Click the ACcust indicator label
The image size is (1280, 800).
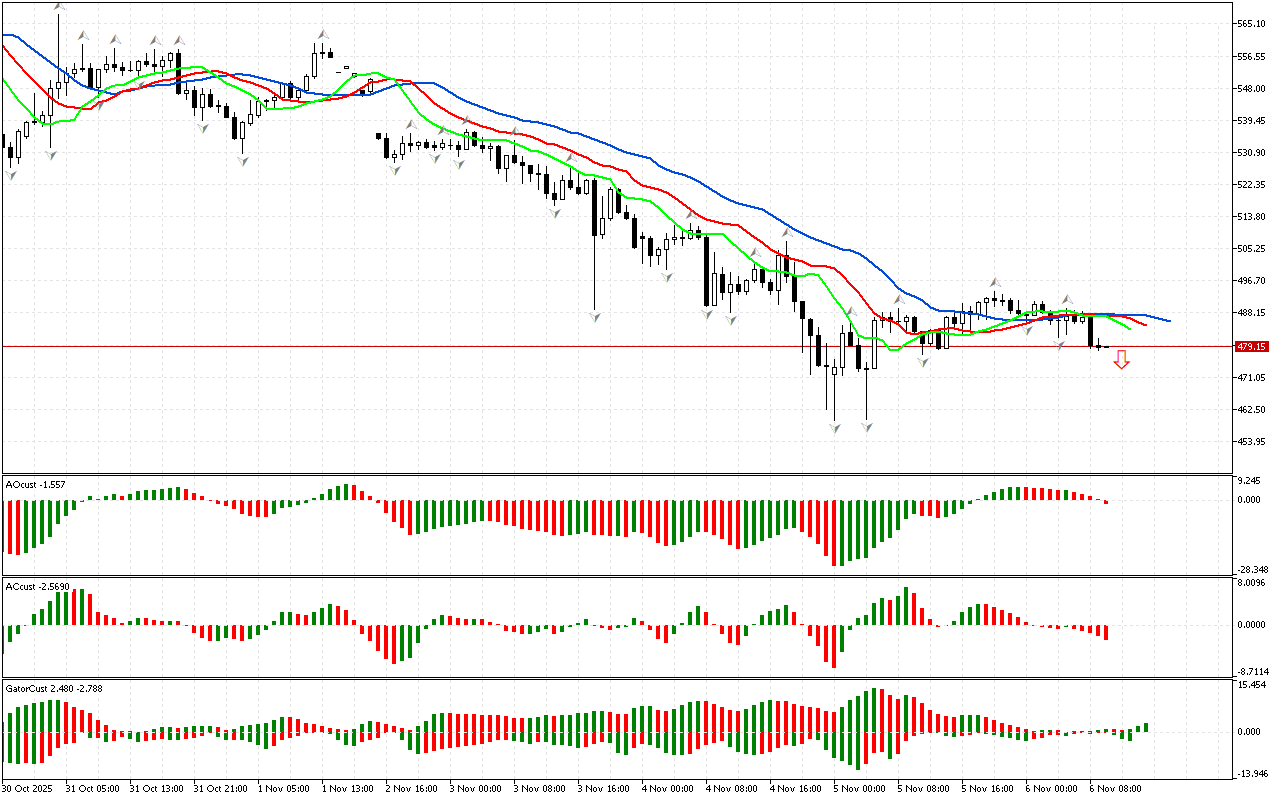(37, 586)
